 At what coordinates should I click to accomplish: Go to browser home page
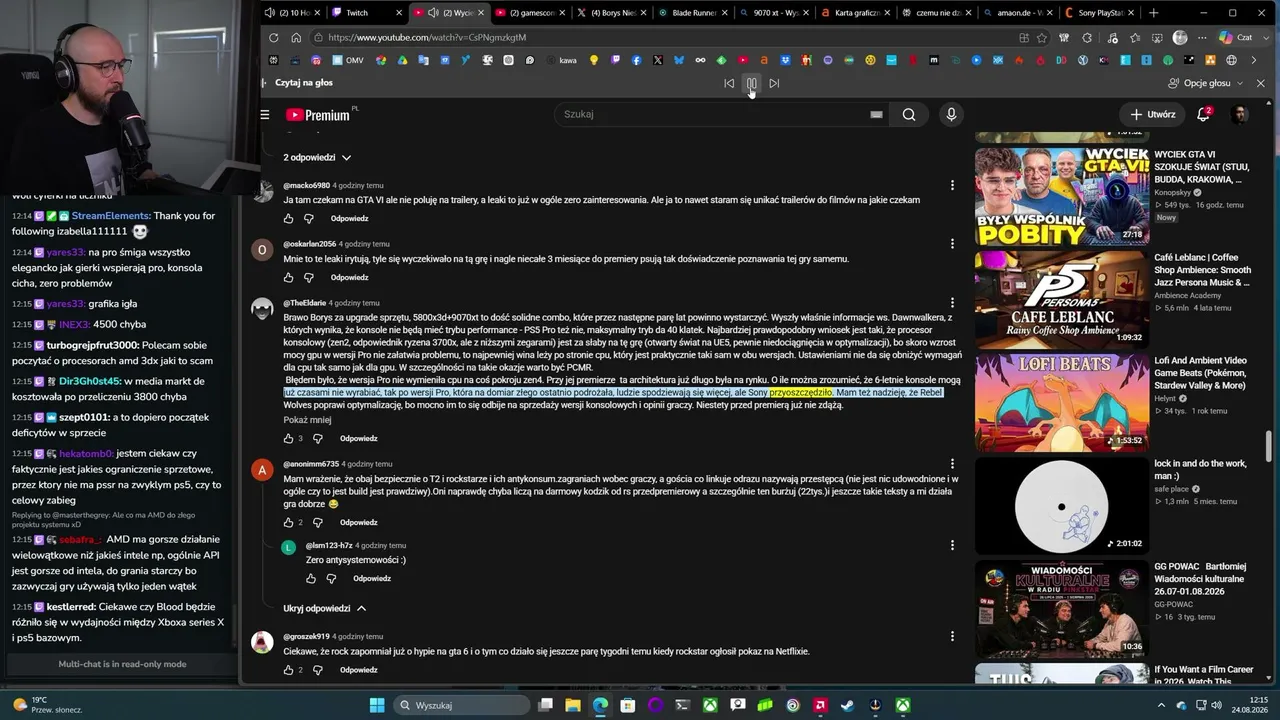[296, 38]
